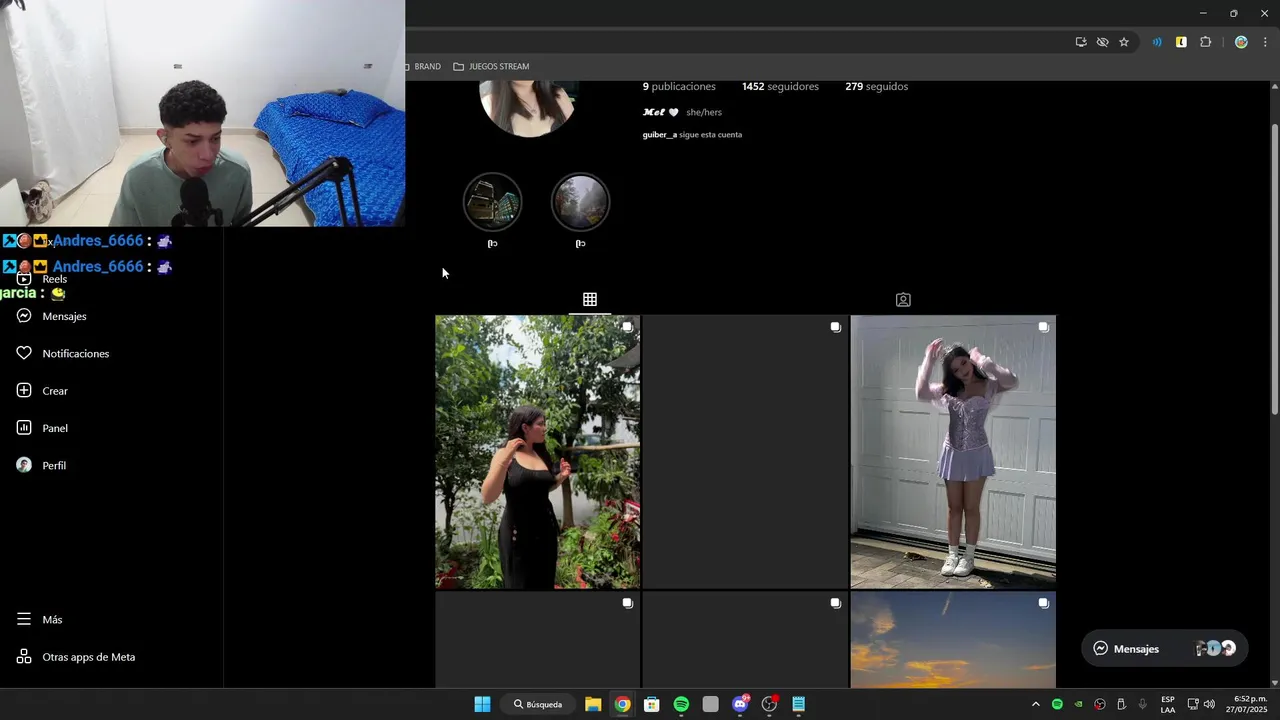Click the she/hers pronoun text
The width and height of the screenshot is (1280, 720).
click(704, 112)
